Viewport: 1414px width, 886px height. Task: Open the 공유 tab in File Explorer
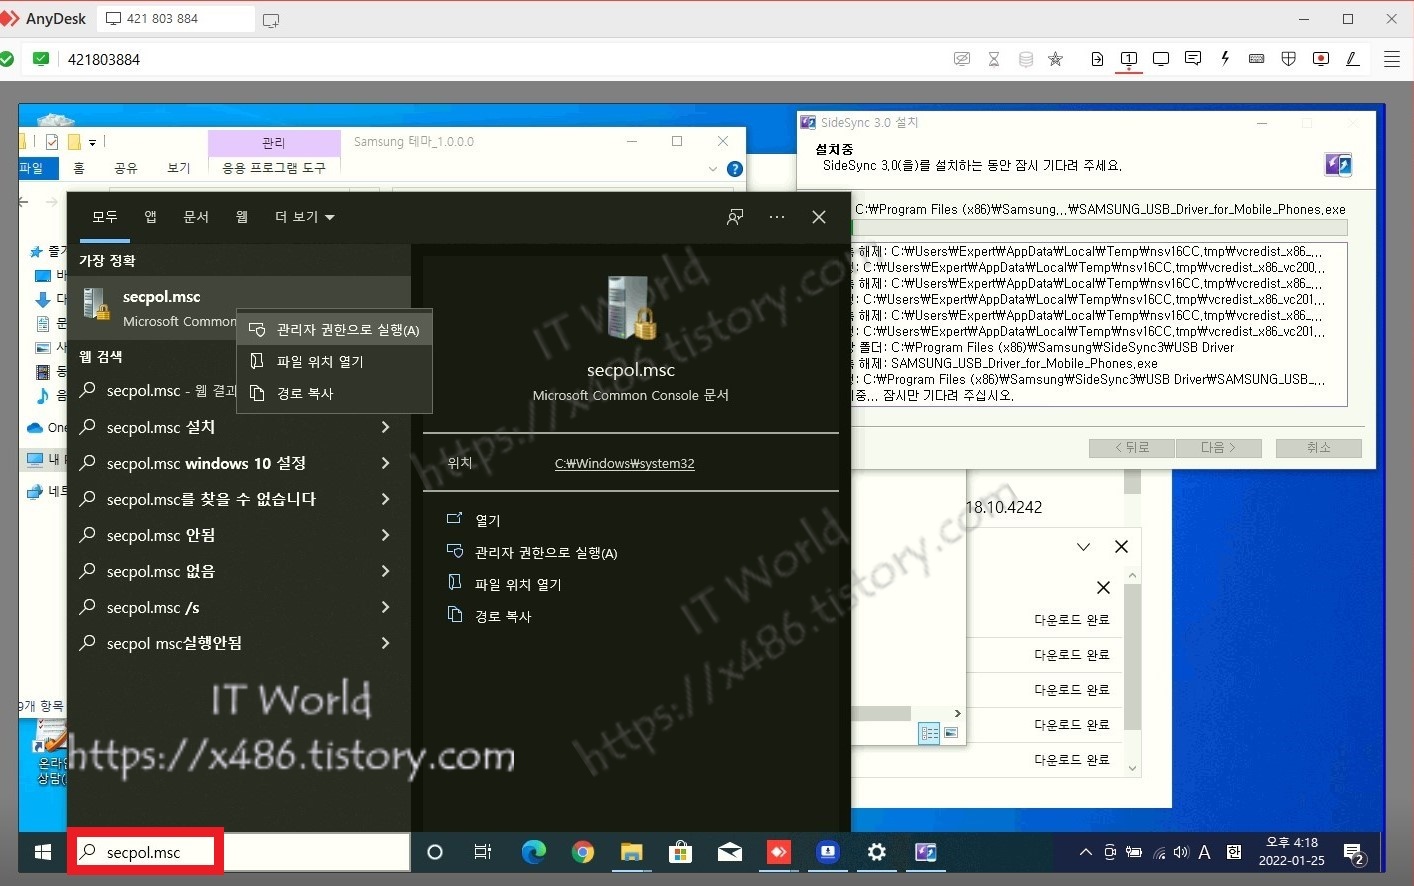click(125, 168)
